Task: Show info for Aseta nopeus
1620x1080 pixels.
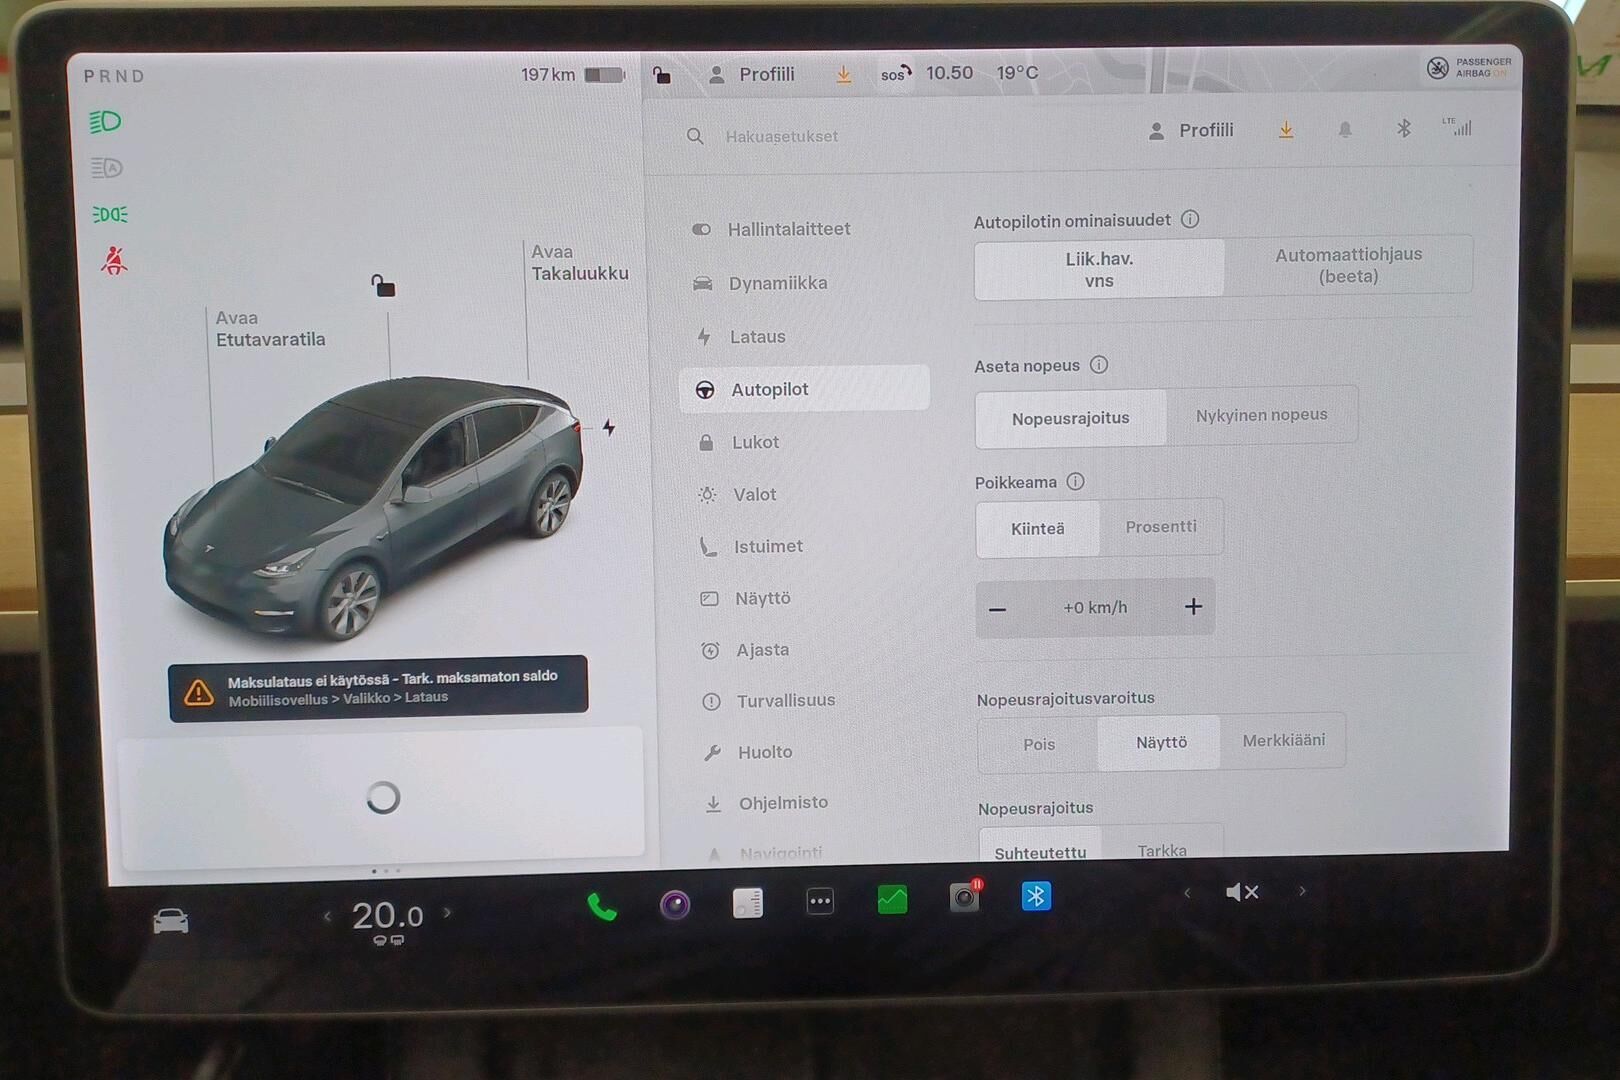Action: 1099,365
